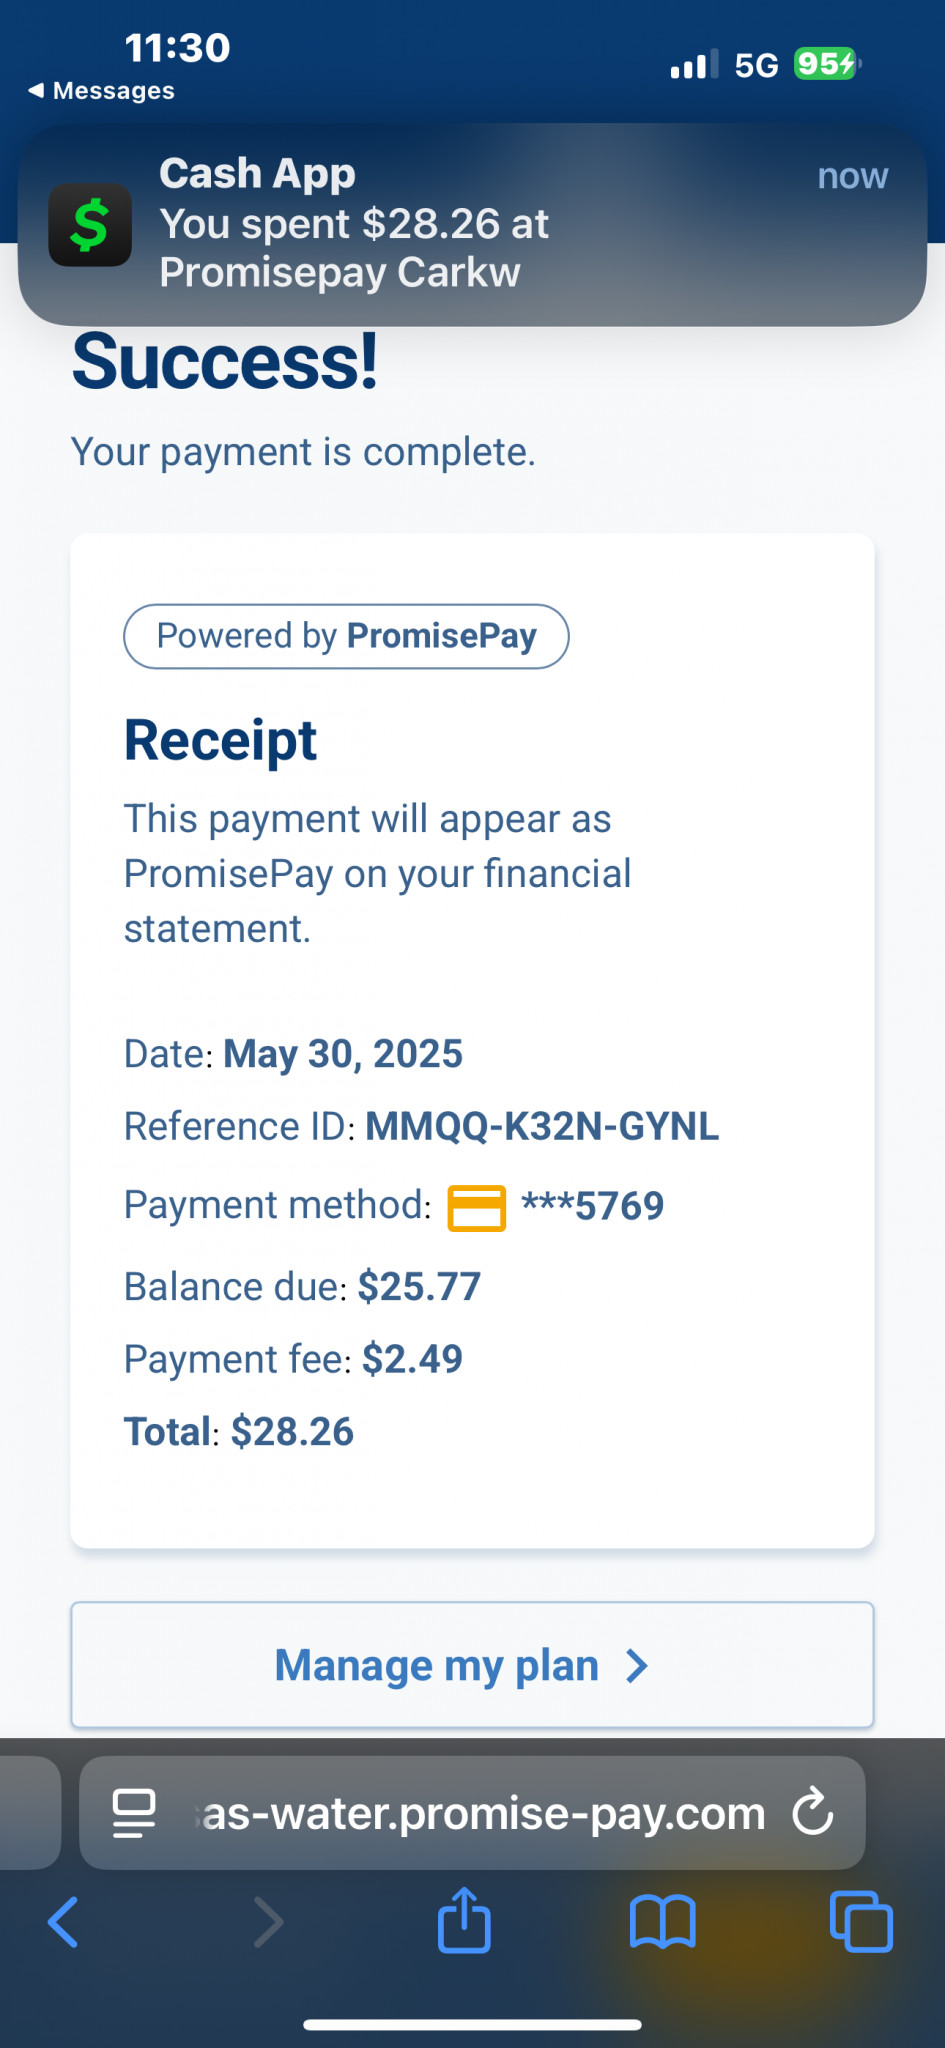Tap the Powered by PromisePay badge

(x=346, y=636)
